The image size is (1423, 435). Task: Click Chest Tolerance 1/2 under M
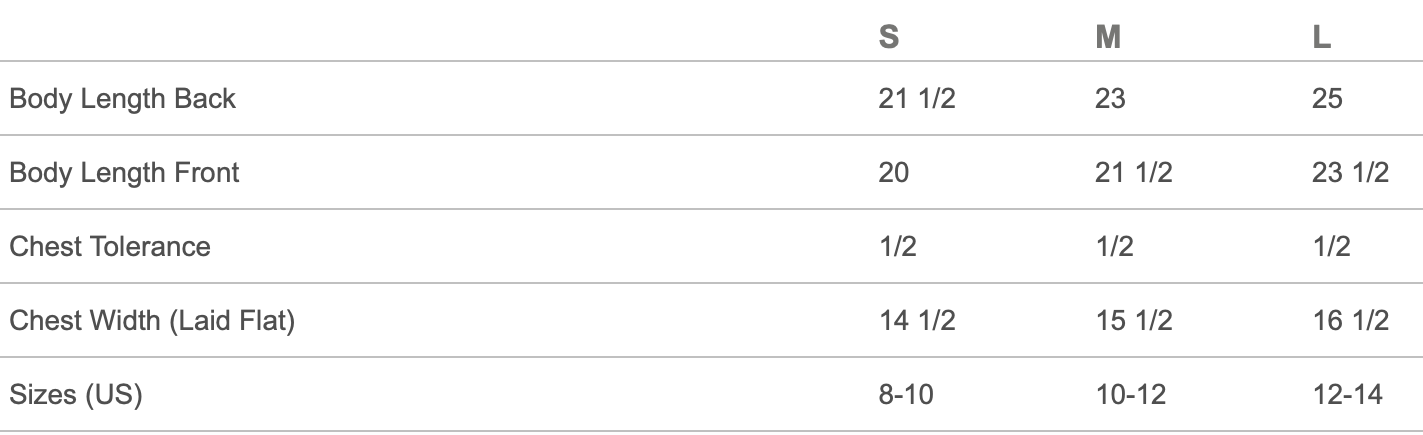(x=1115, y=246)
